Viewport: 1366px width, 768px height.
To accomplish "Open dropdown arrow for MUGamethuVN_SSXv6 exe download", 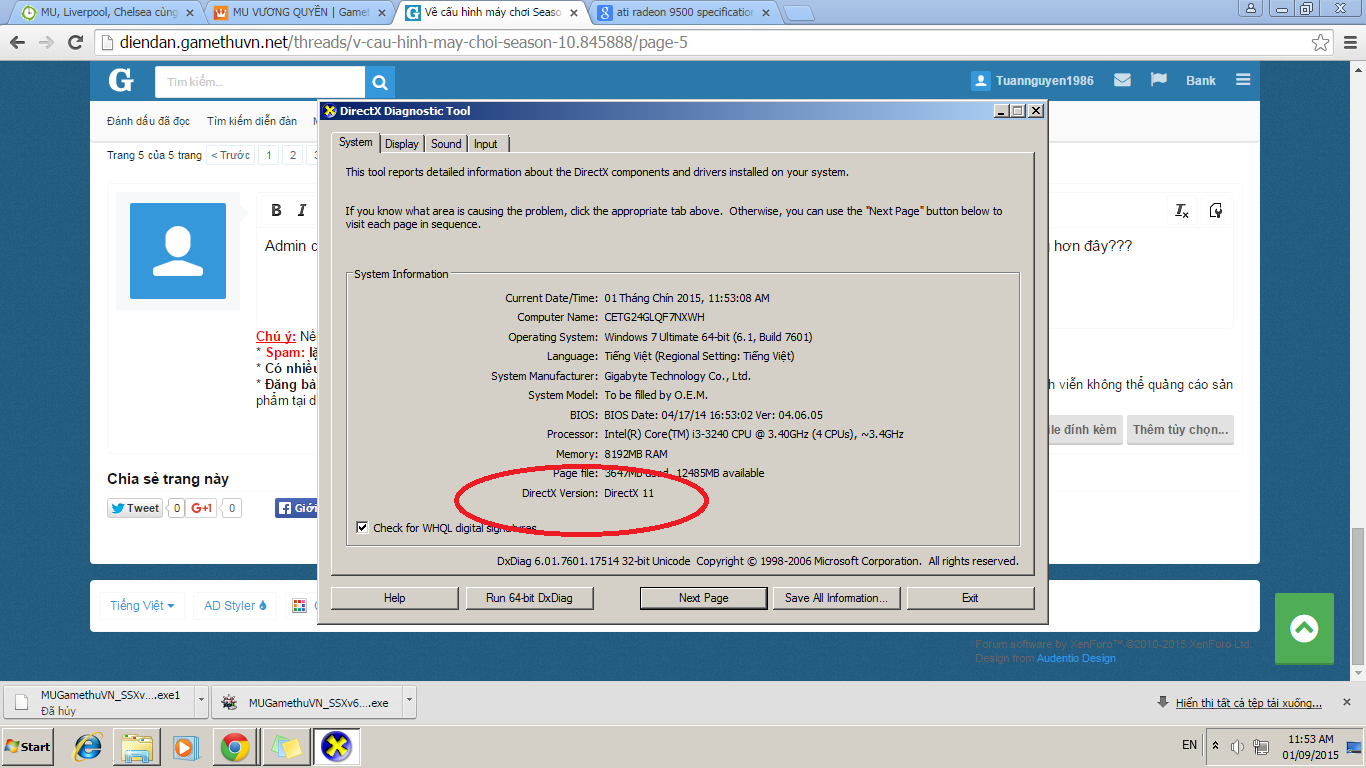I will [409, 702].
